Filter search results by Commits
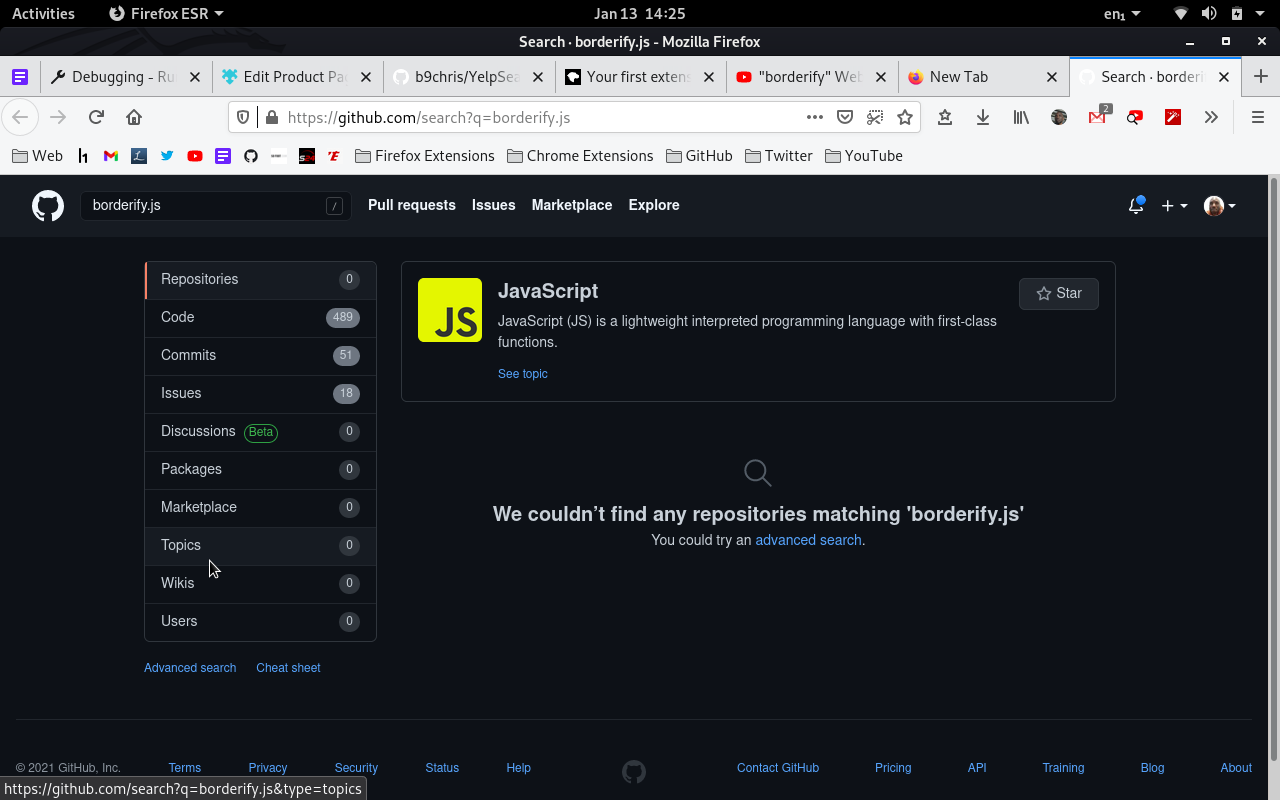This screenshot has width=1280, height=800. point(261,355)
